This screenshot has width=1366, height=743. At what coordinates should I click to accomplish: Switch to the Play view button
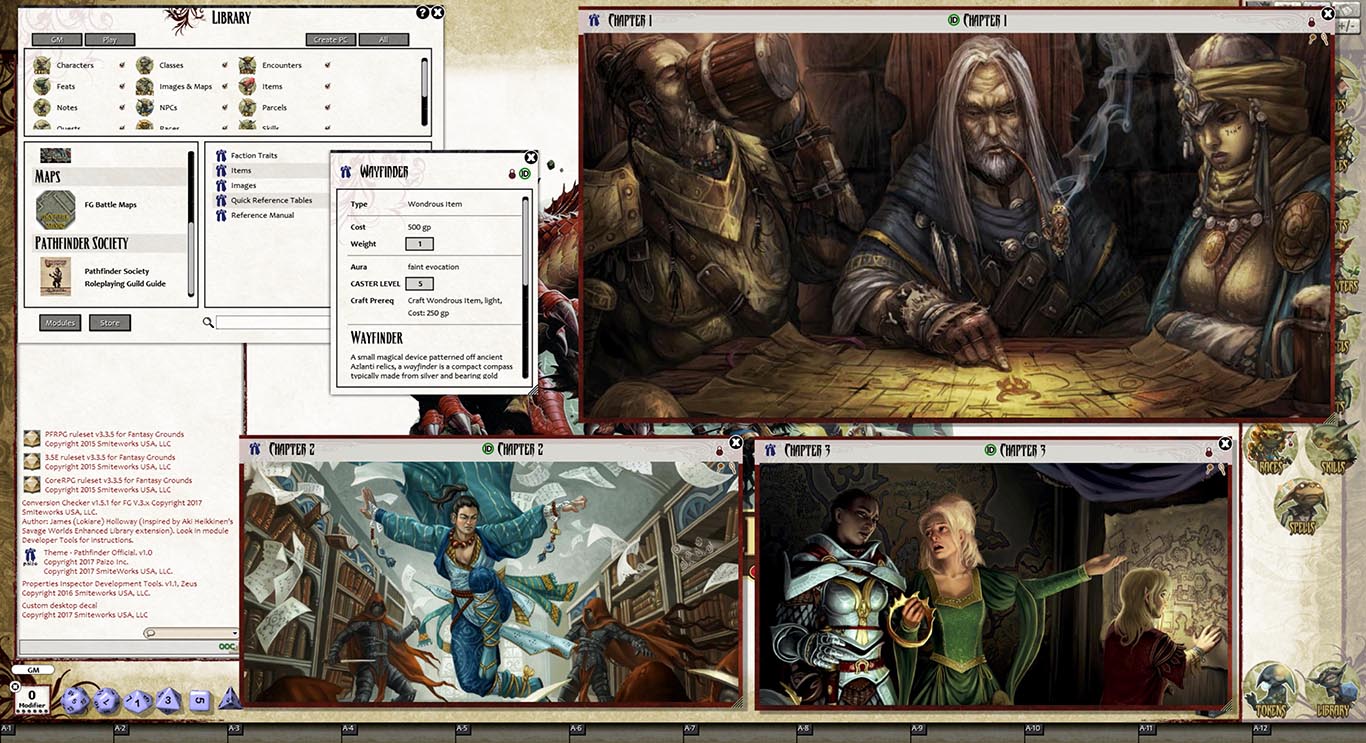[x=109, y=40]
